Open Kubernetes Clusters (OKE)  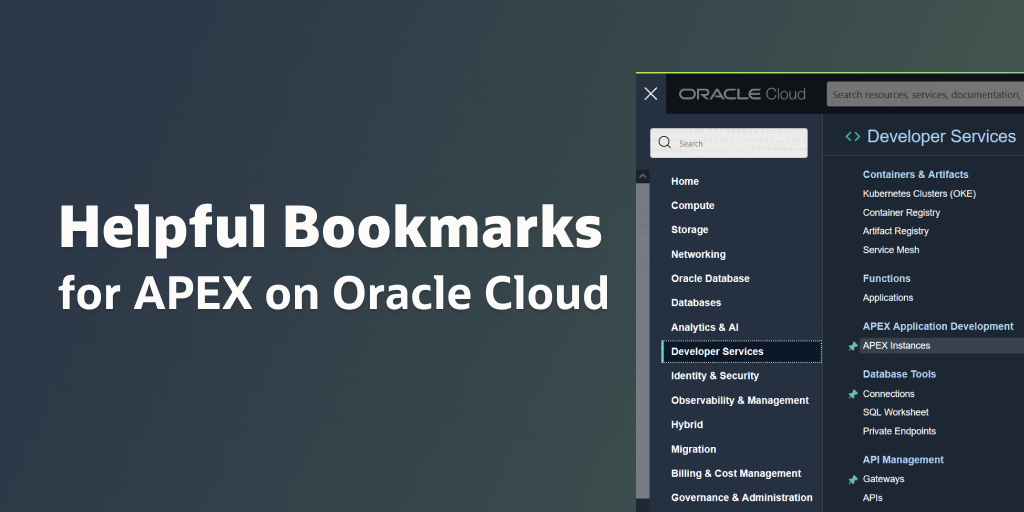[919, 193]
